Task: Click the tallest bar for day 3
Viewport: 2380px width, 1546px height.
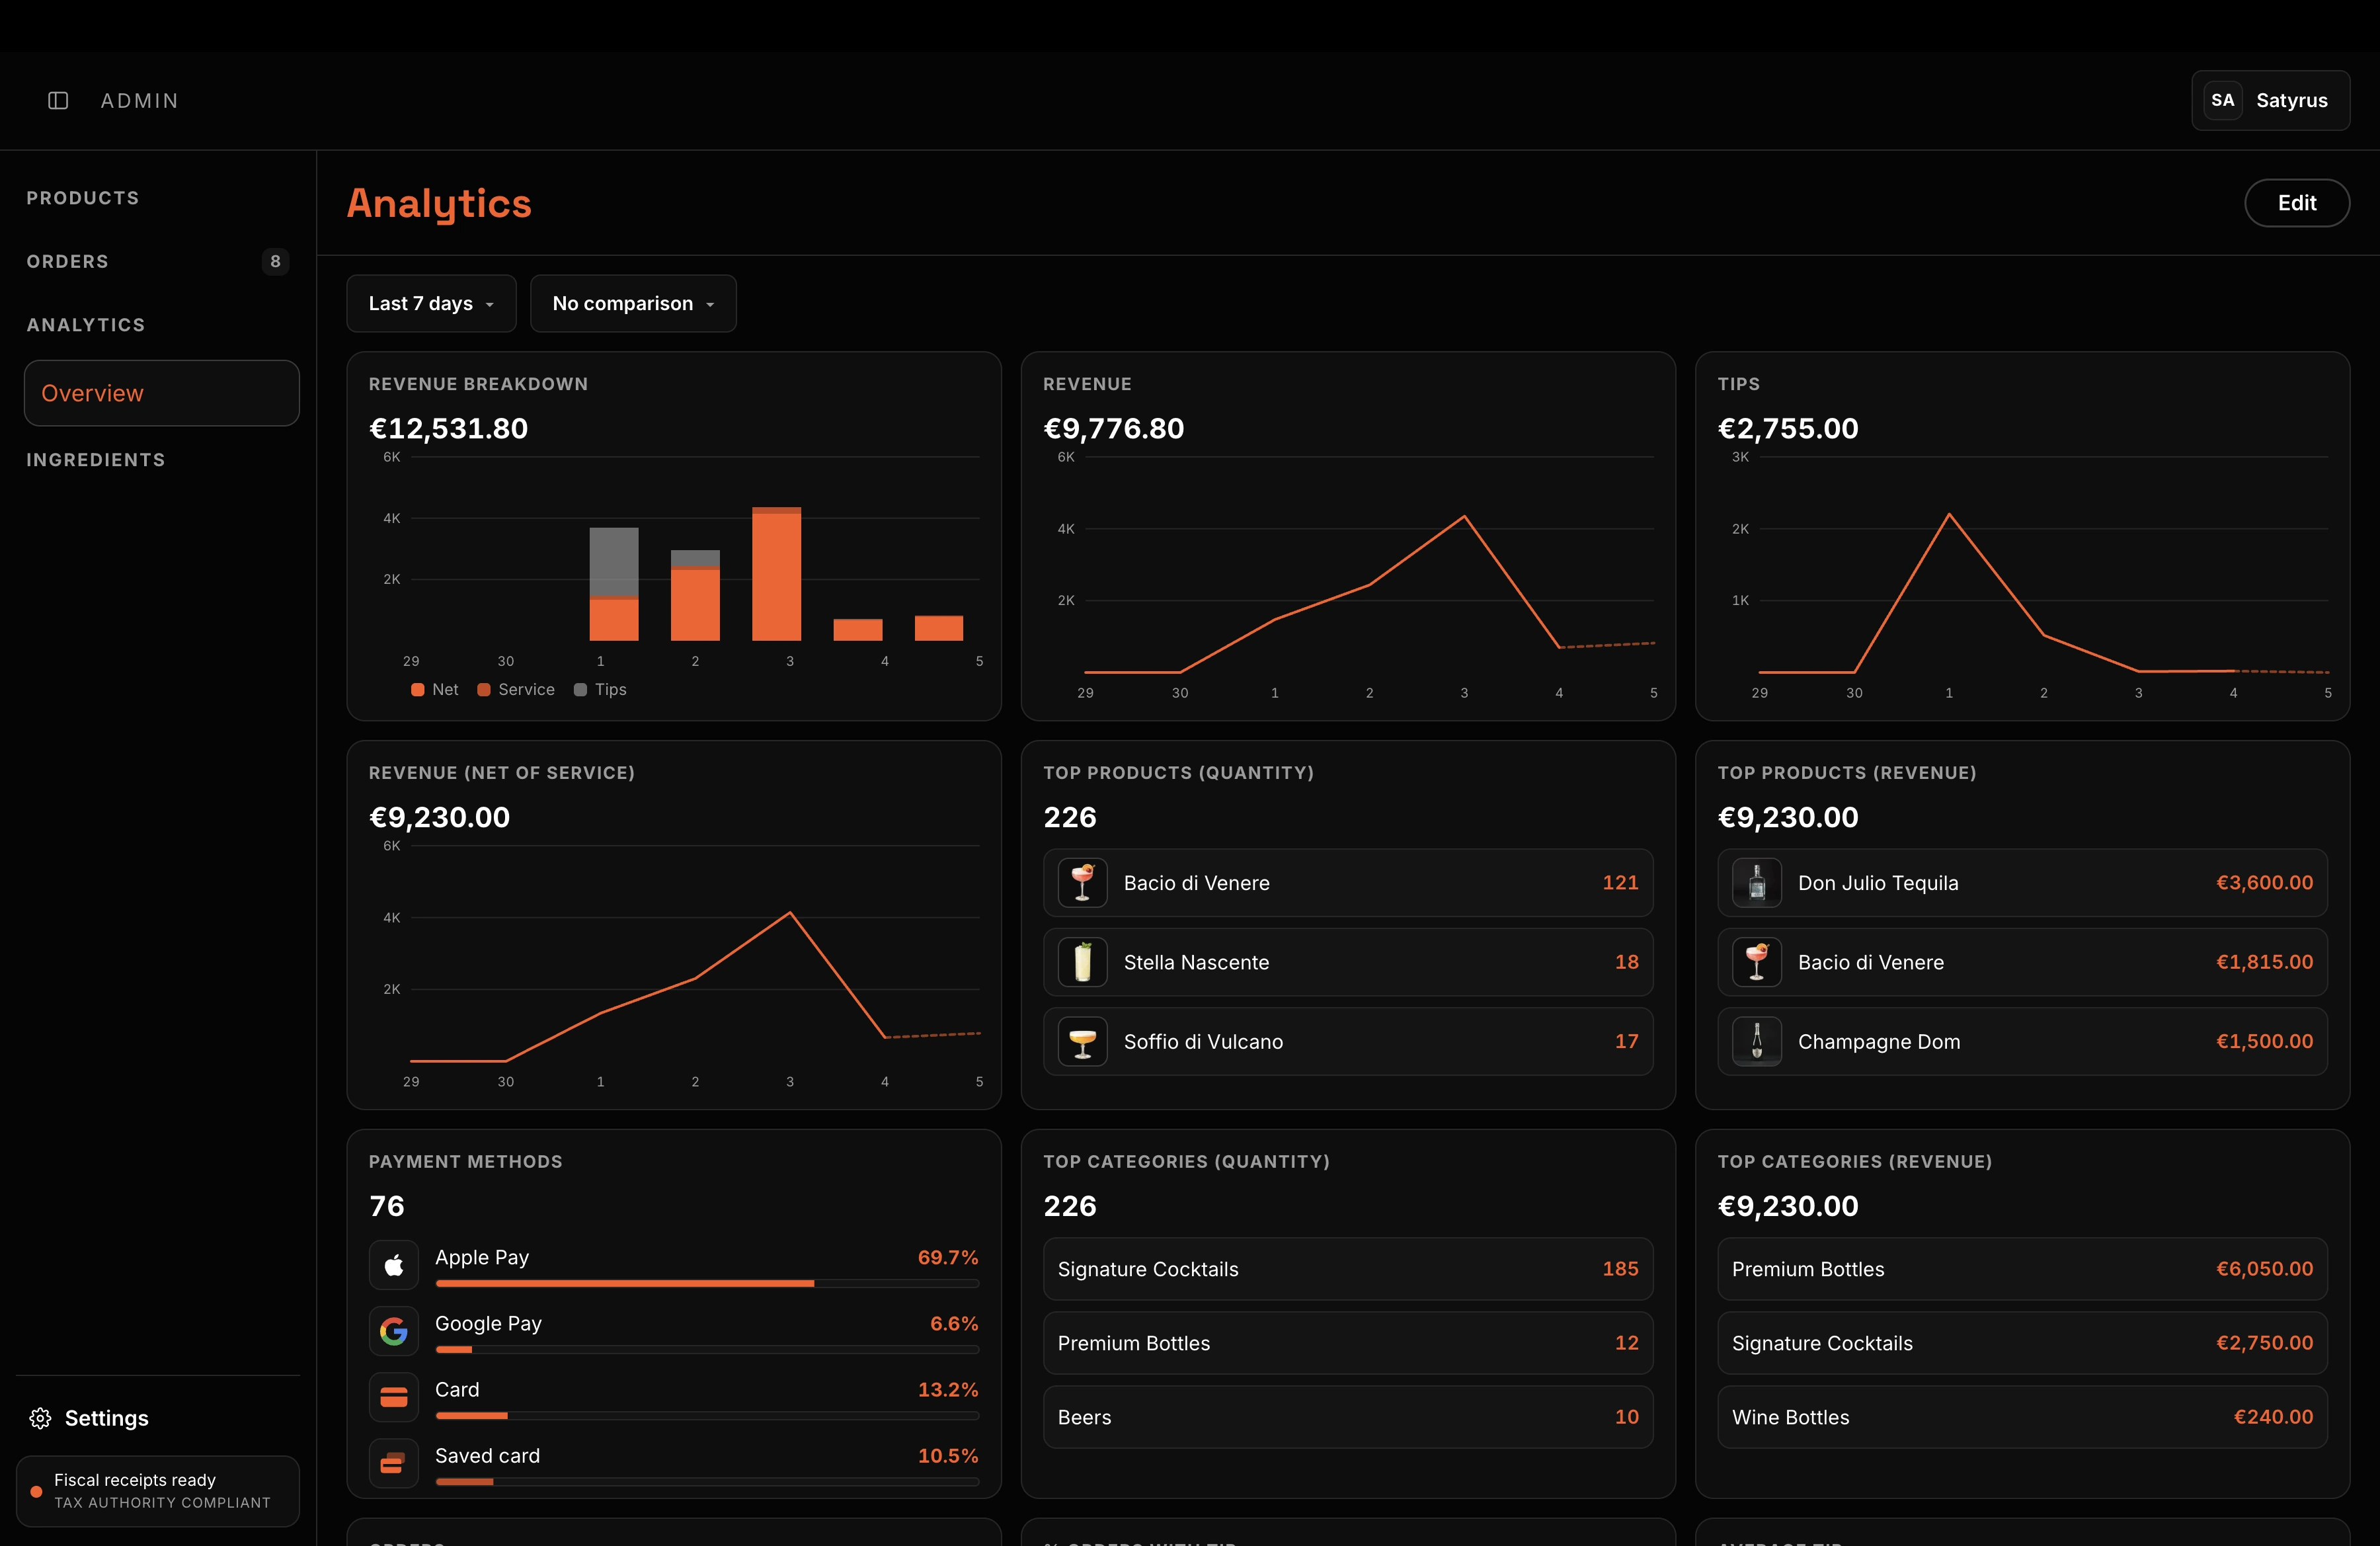Action: (x=776, y=574)
